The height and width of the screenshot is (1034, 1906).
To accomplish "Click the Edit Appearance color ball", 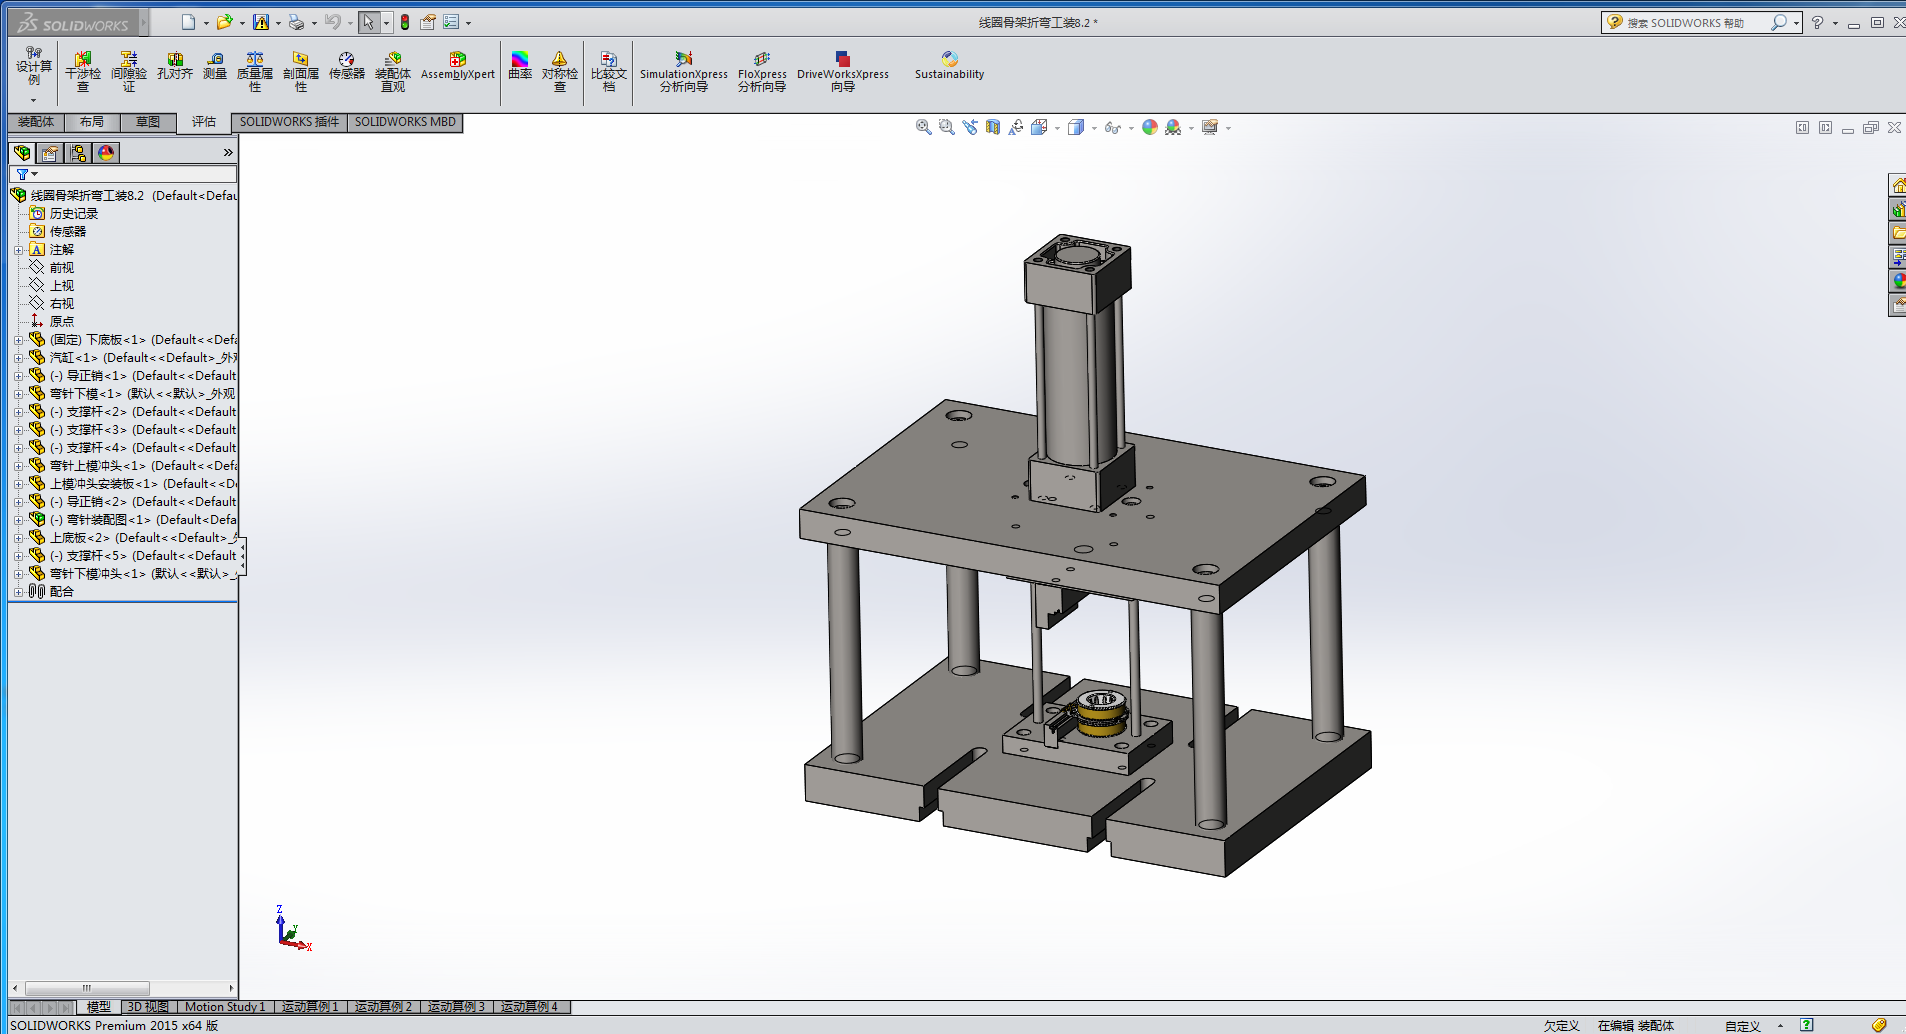I will pyautogui.click(x=1150, y=128).
